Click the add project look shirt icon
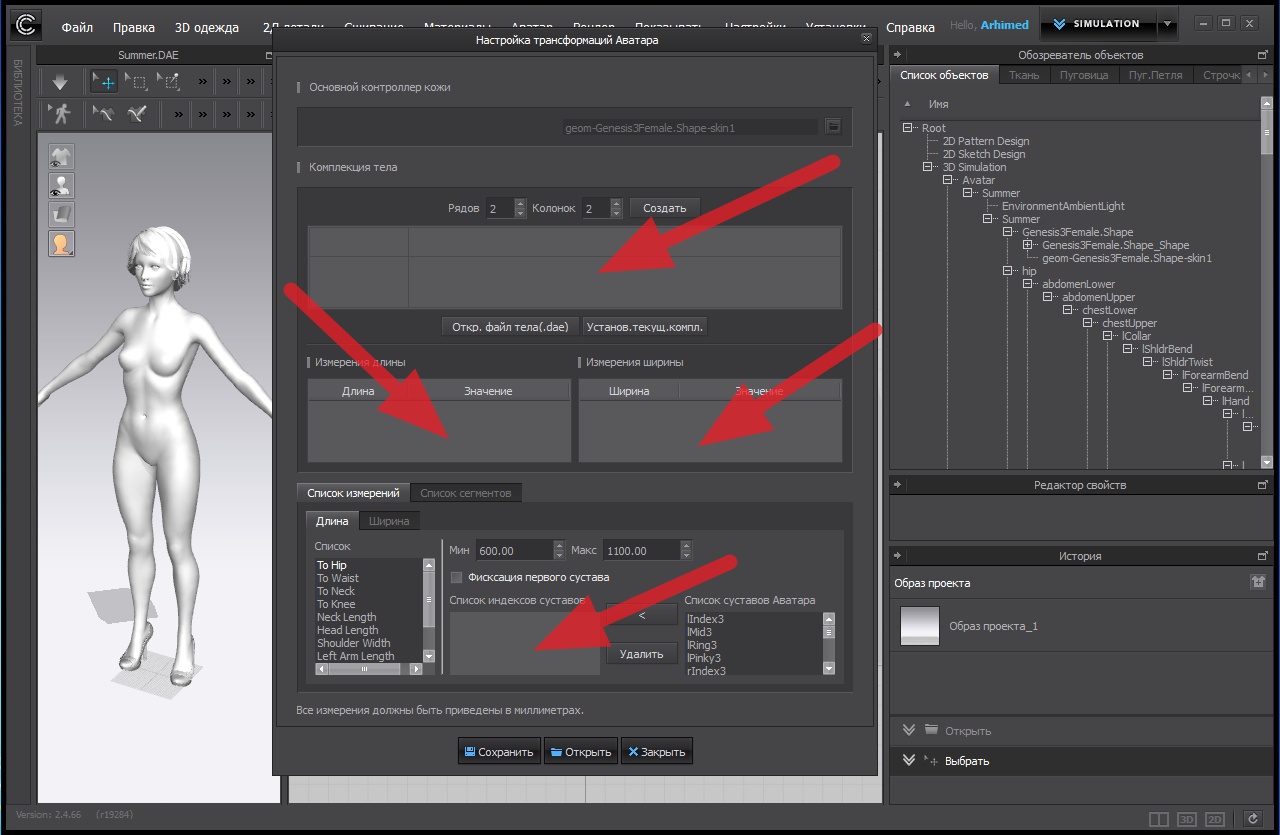1280x835 pixels. click(x=1257, y=582)
